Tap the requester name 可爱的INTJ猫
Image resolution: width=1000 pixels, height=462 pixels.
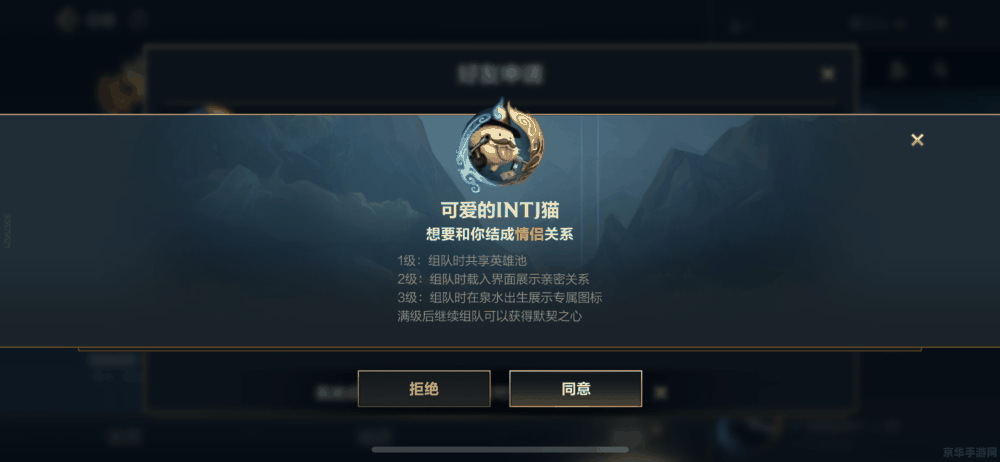[x=500, y=210]
